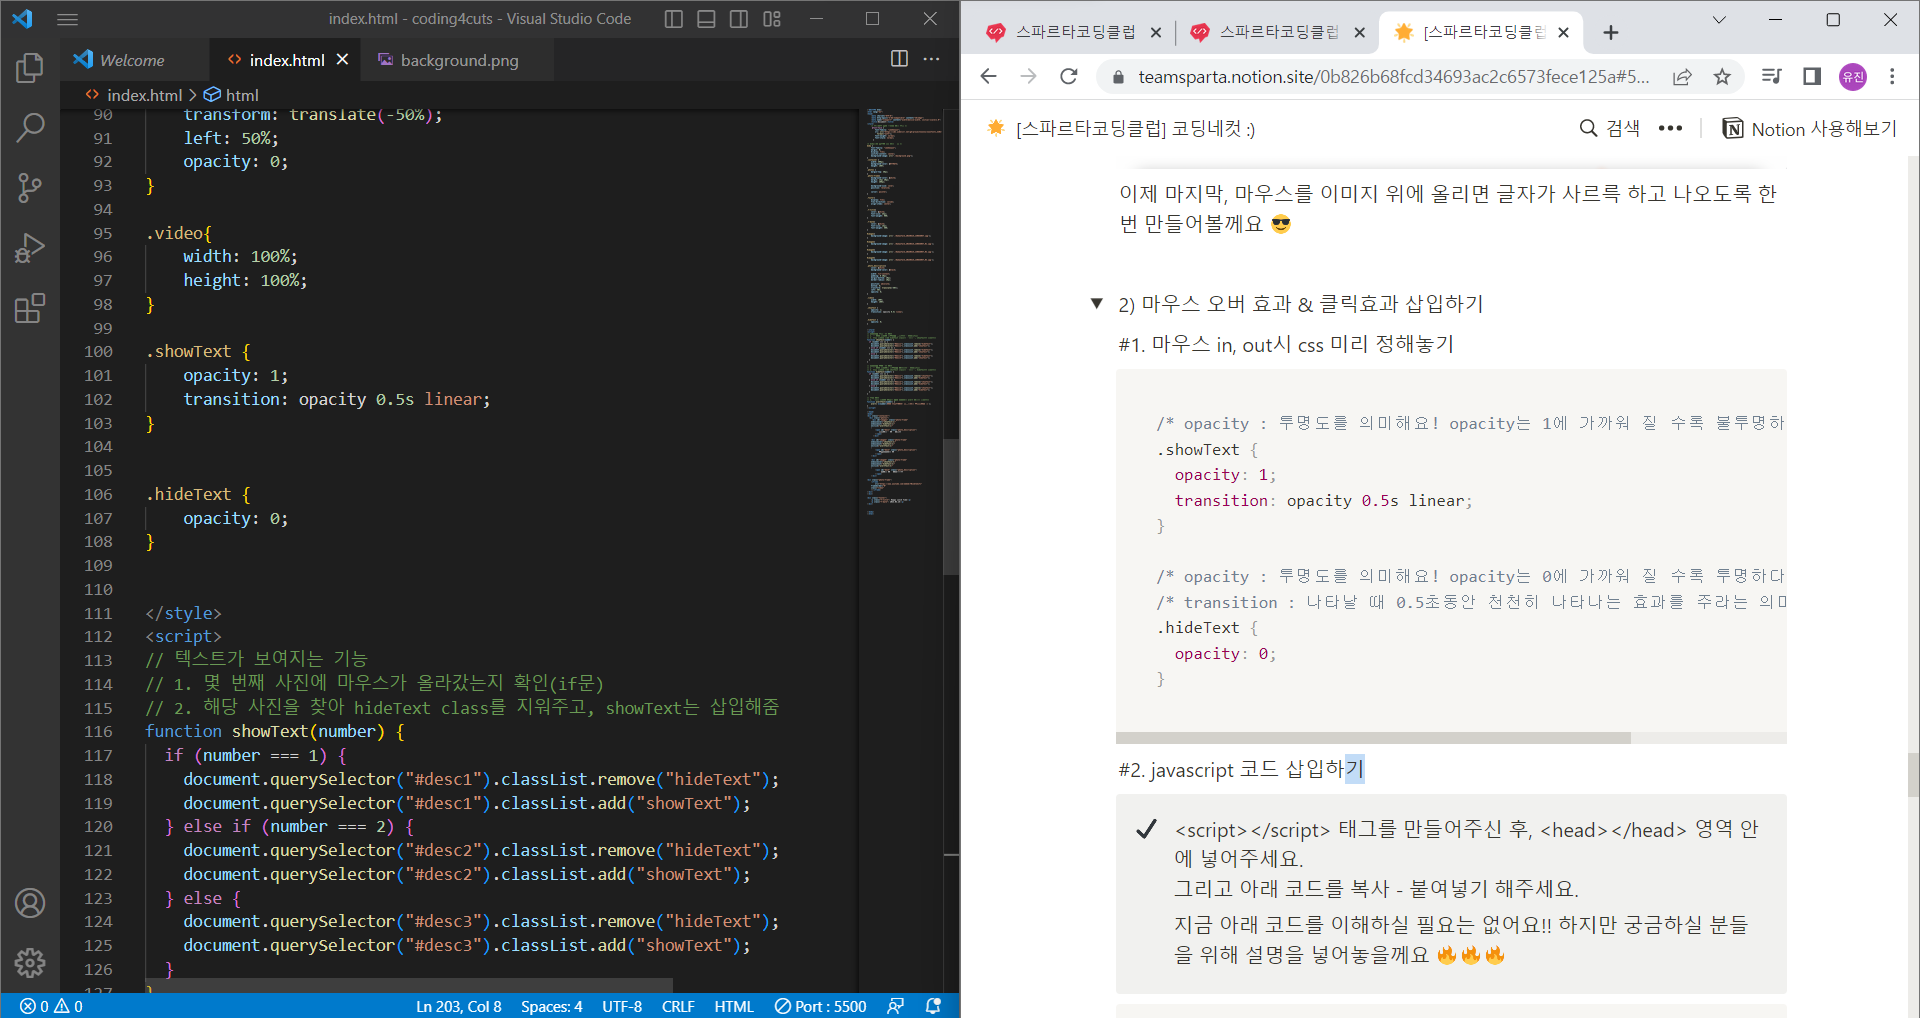This screenshot has width=1920, height=1018.
Task: Share this page from address bar
Action: [x=1682, y=77]
